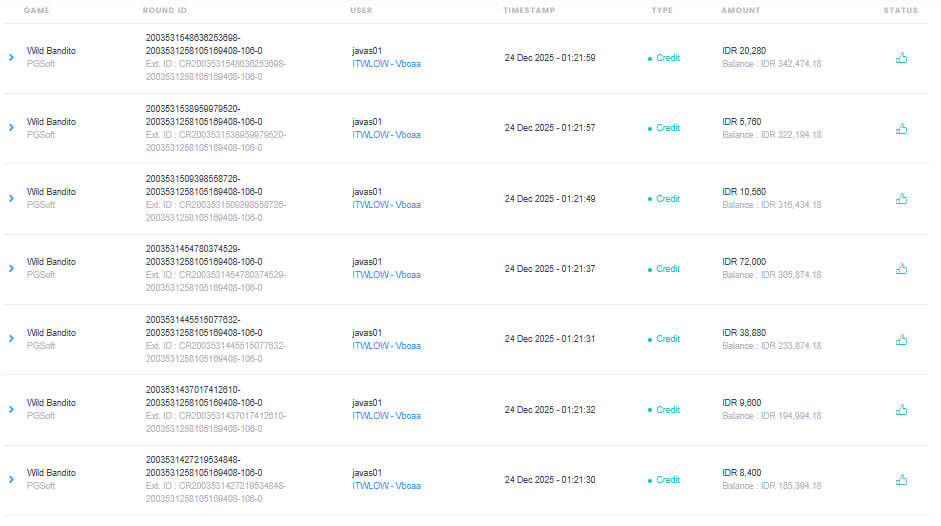
Task: Click the STATUS column header
Action: click(900, 10)
